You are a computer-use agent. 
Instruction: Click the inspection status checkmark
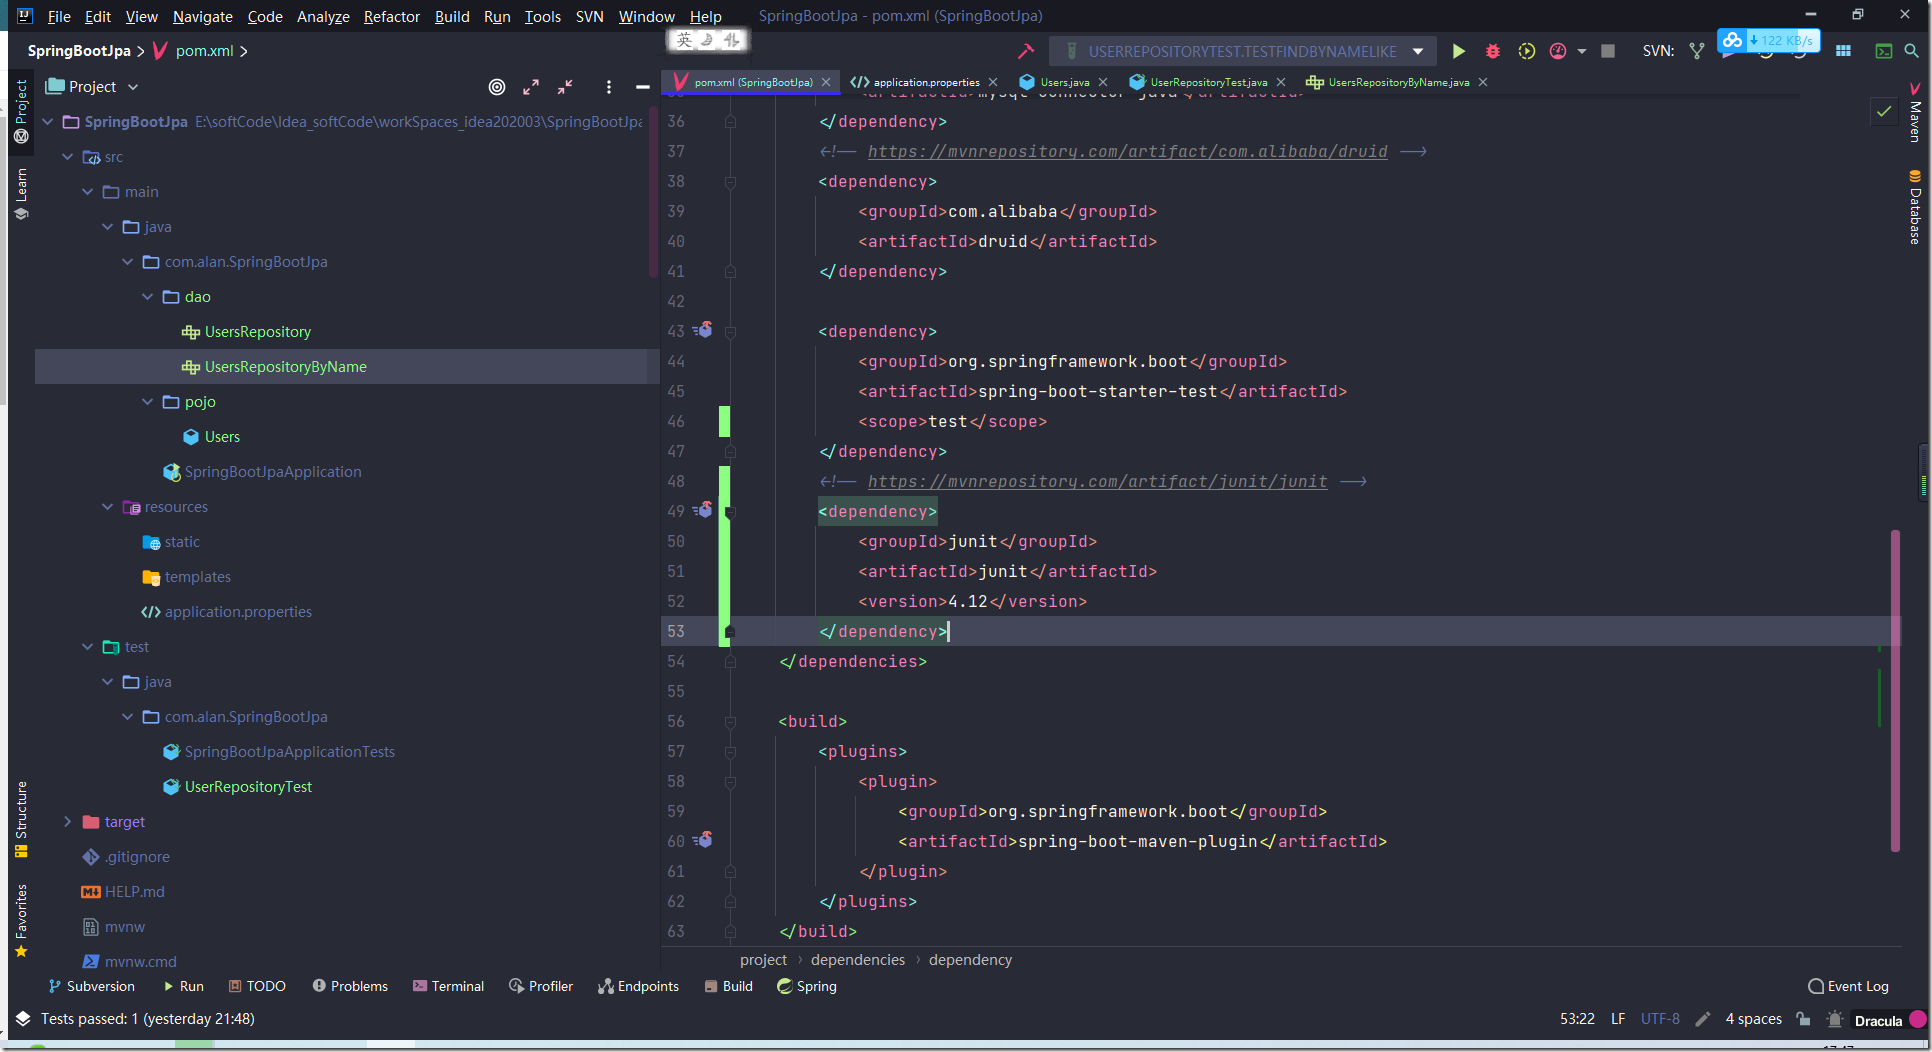point(1884,111)
